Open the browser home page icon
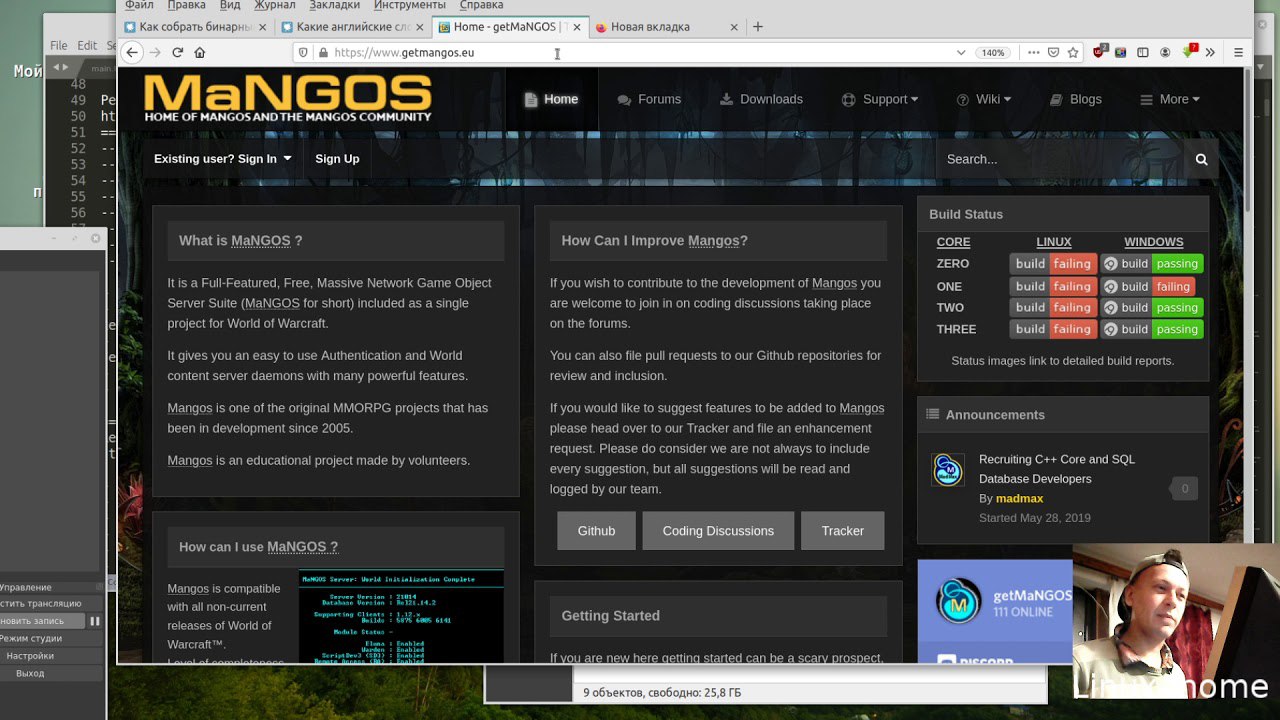Screen dimensions: 1280x720 [x=200, y=52]
